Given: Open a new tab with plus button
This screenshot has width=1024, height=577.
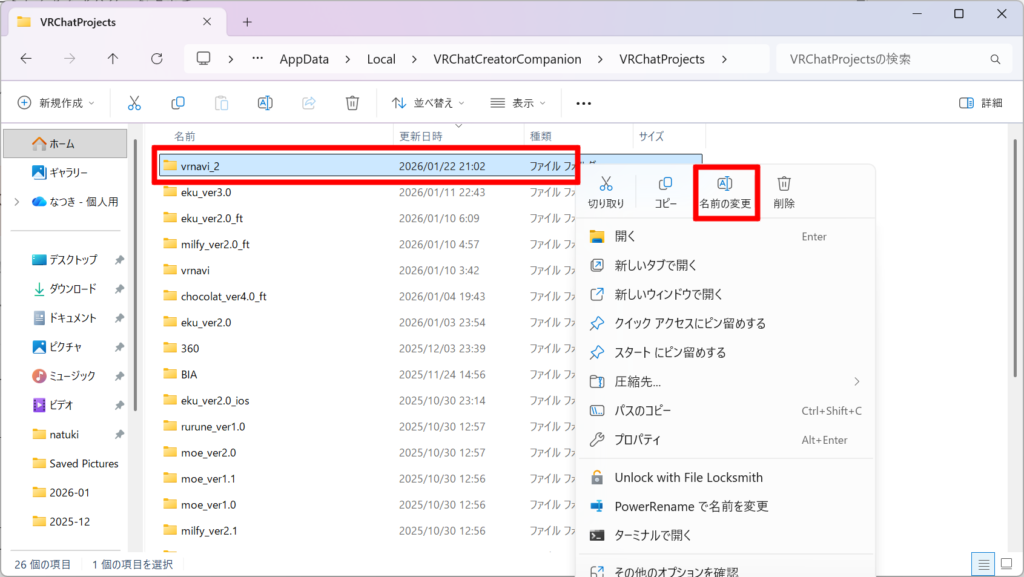Looking at the screenshot, I should coord(247,21).
